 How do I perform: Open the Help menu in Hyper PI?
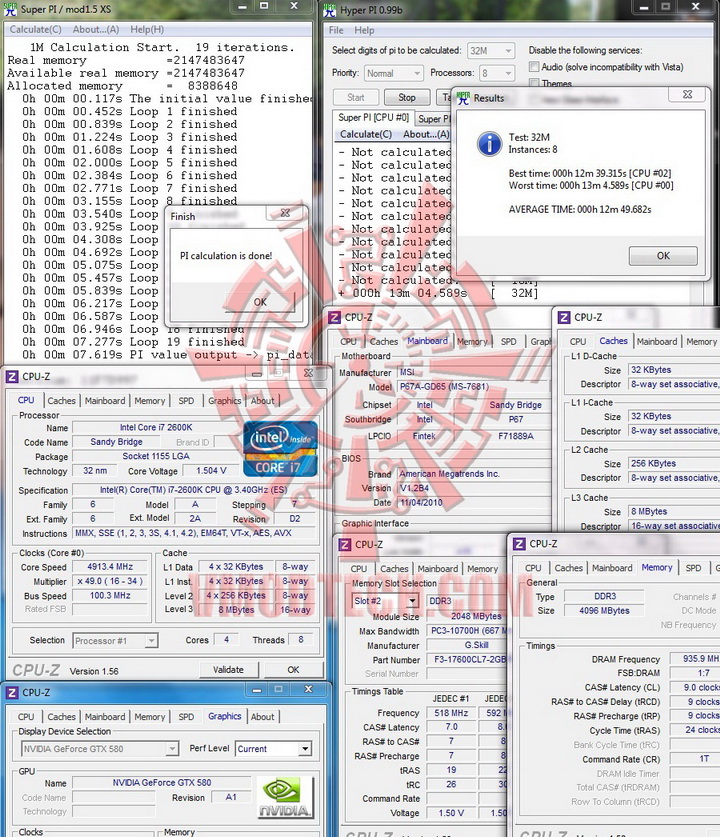coord(364,30)
